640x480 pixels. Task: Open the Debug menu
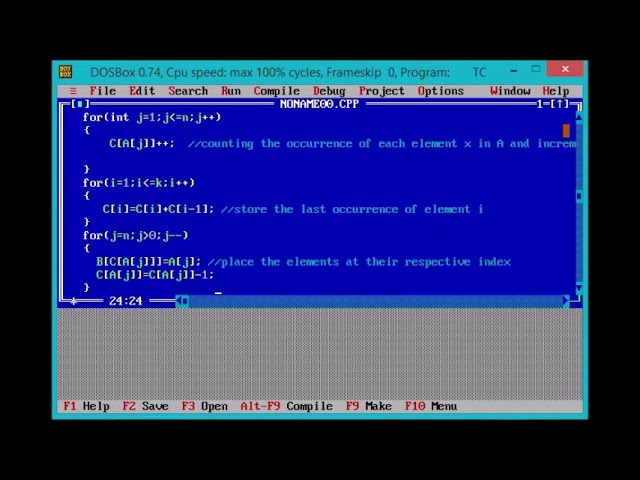tap(329, 91)
